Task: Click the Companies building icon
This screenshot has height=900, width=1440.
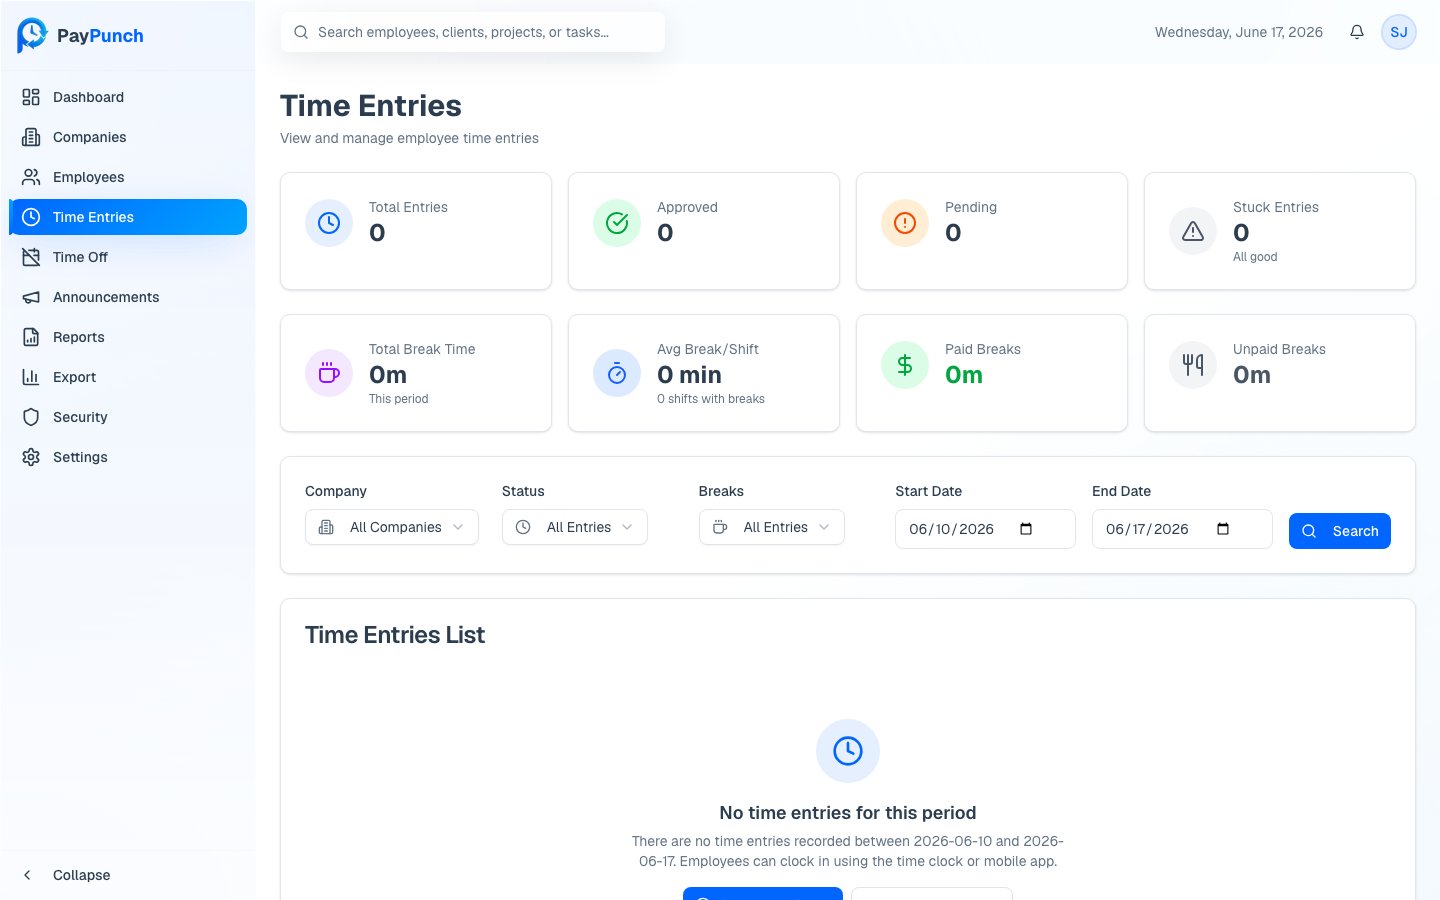Action: [x=31, y=137]
